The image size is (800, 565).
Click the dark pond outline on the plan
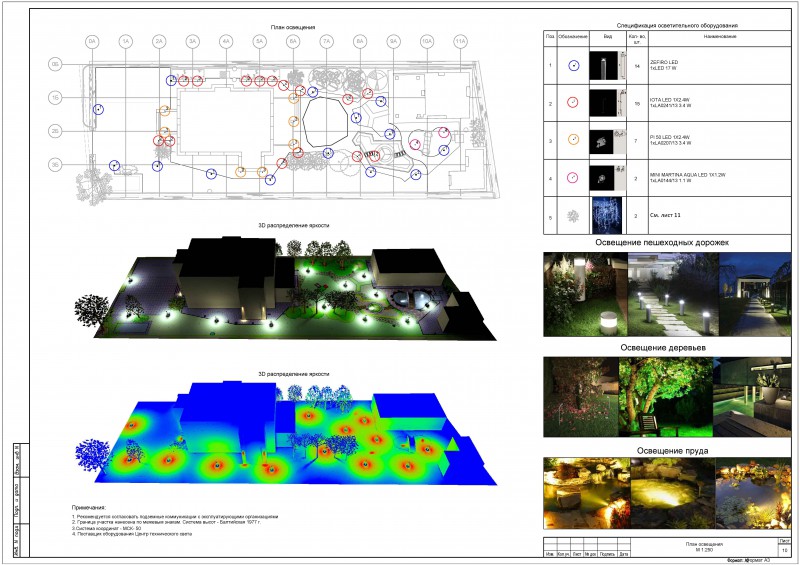pos(325,121)
